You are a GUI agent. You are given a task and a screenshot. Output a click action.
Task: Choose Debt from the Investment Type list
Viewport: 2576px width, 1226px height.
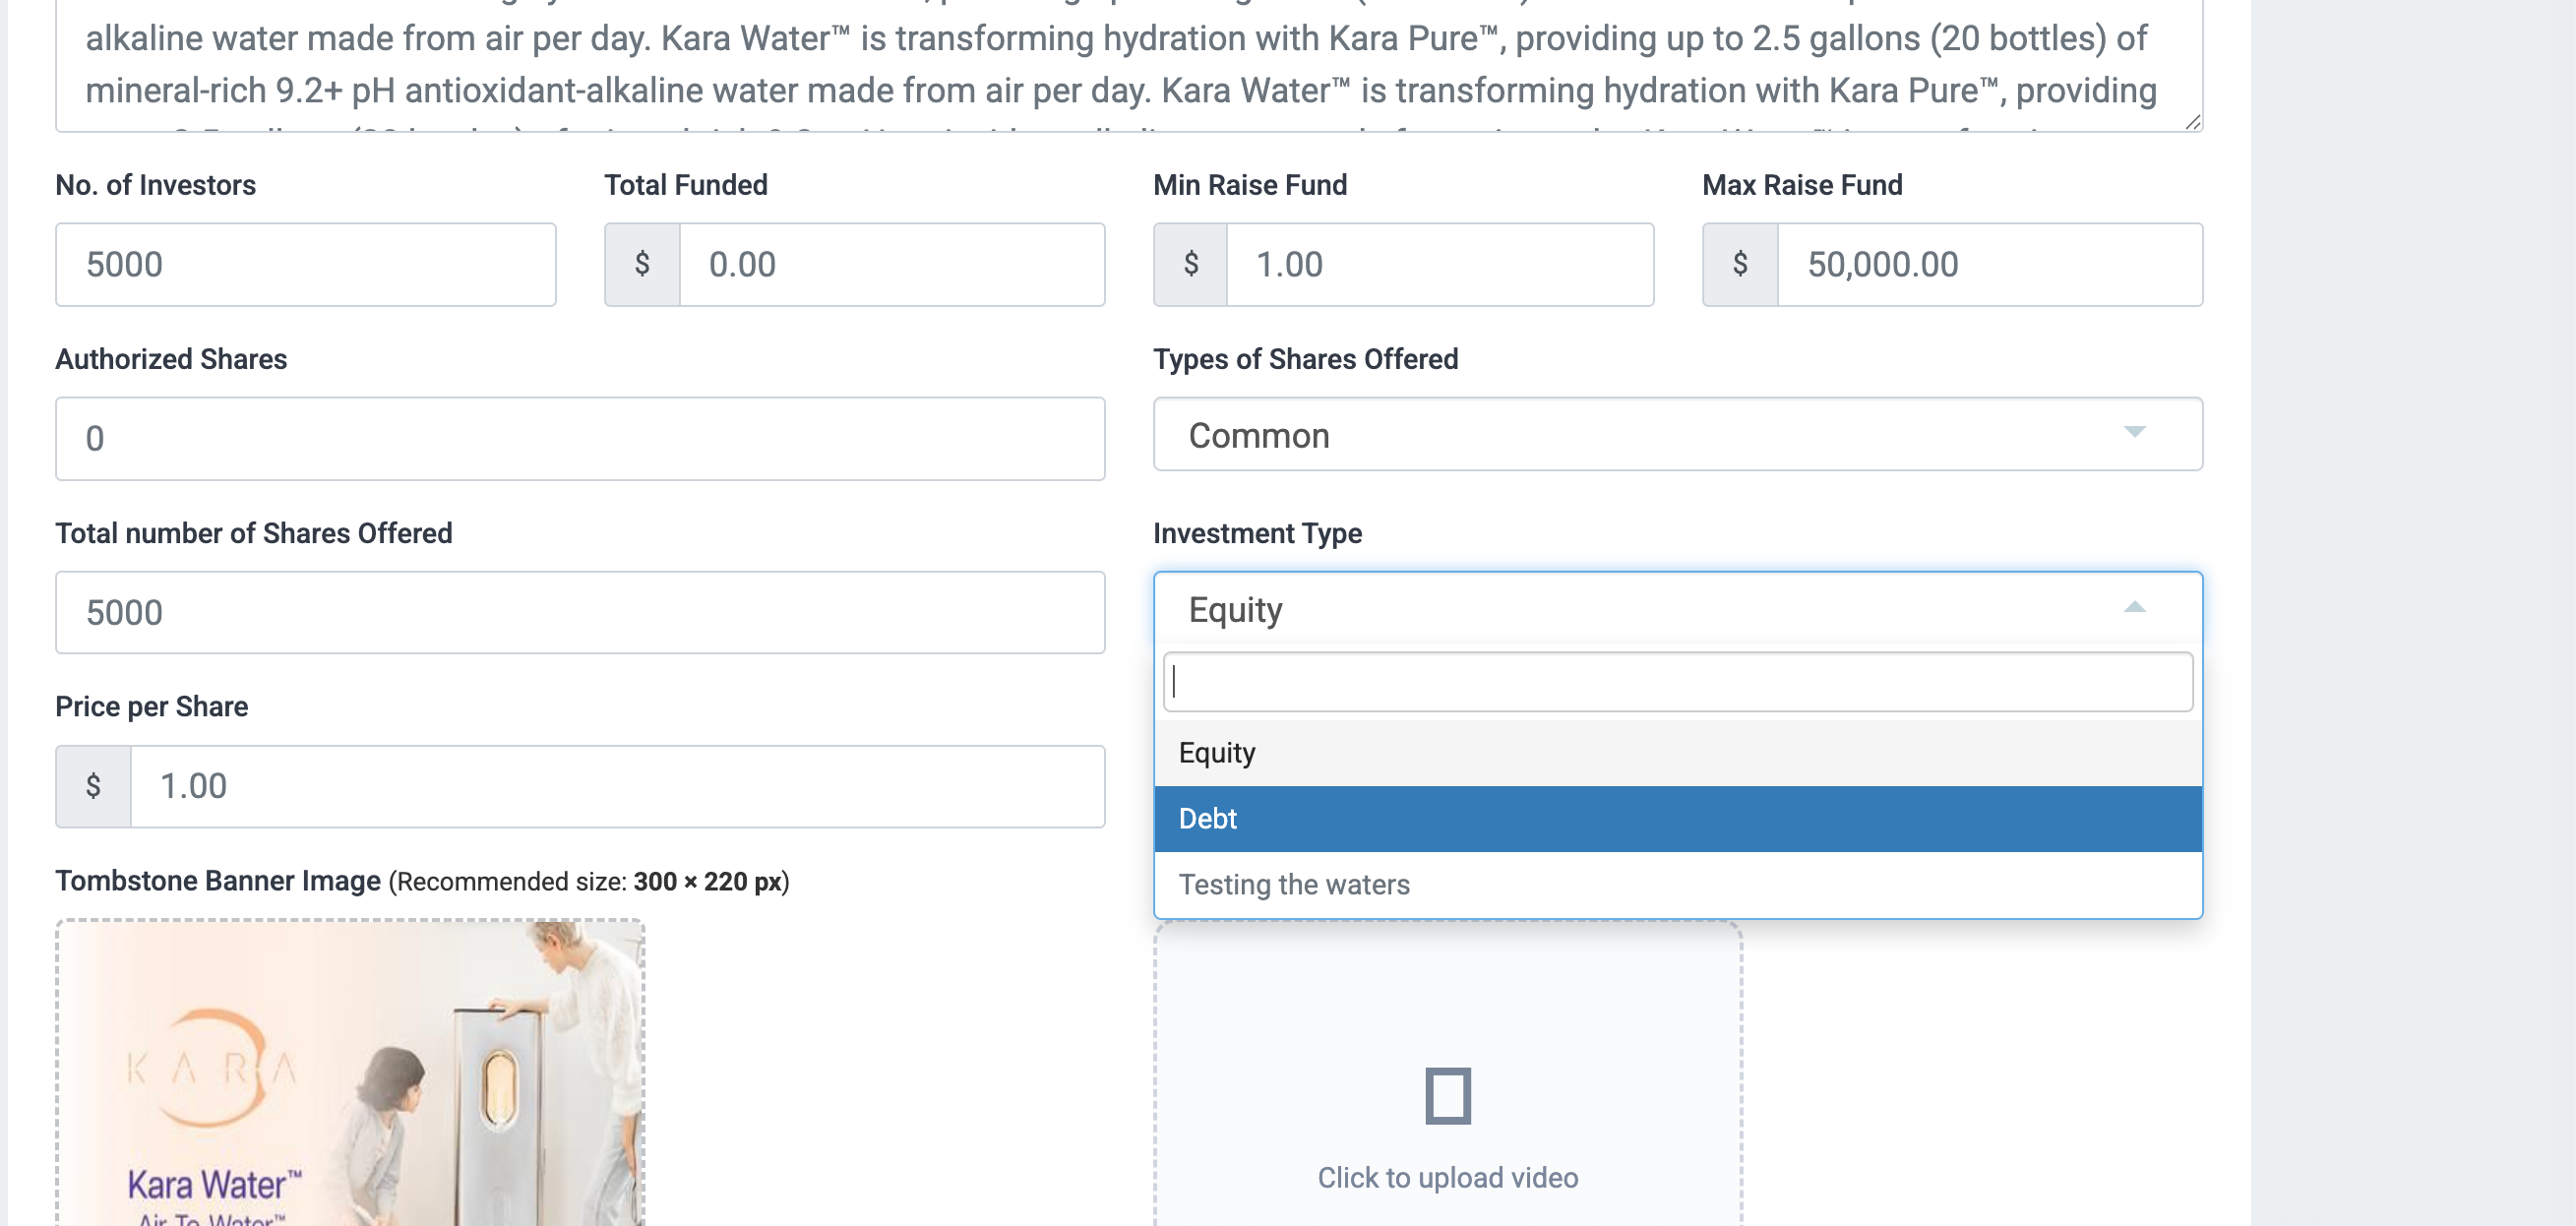click(x=1677, y=819)
